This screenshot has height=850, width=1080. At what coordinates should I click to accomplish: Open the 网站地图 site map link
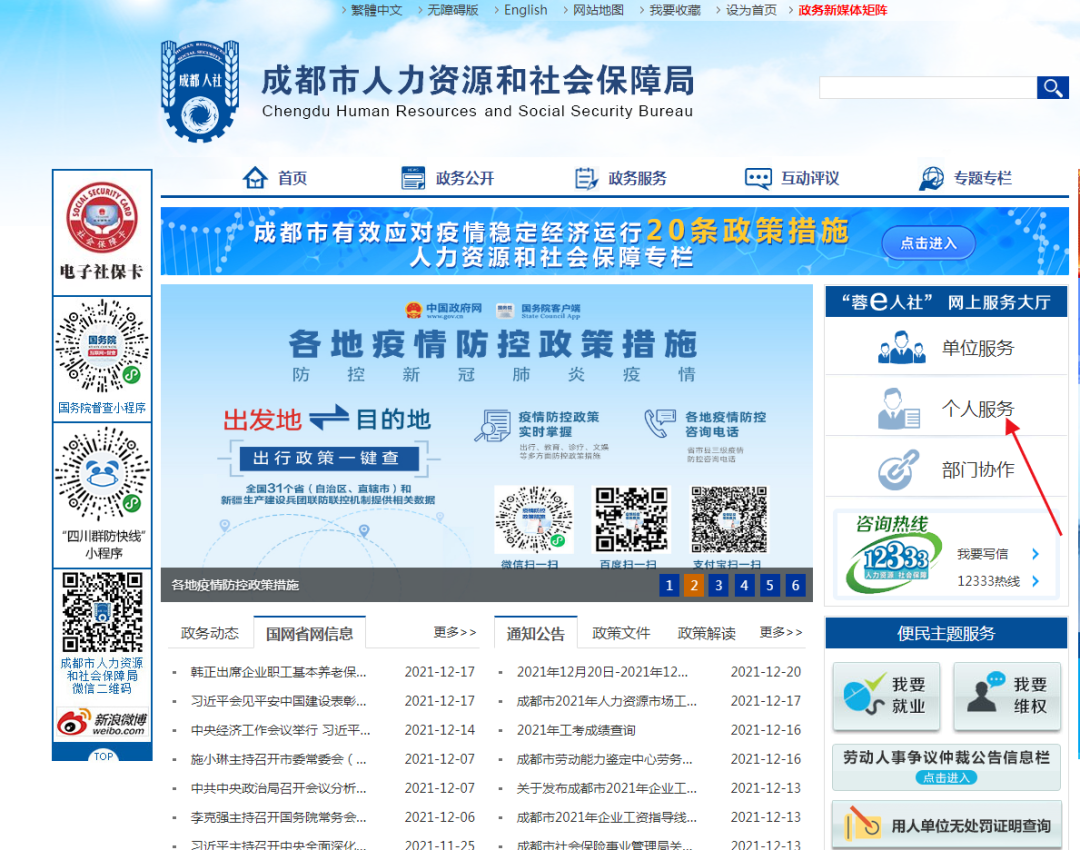pos(598,10)
